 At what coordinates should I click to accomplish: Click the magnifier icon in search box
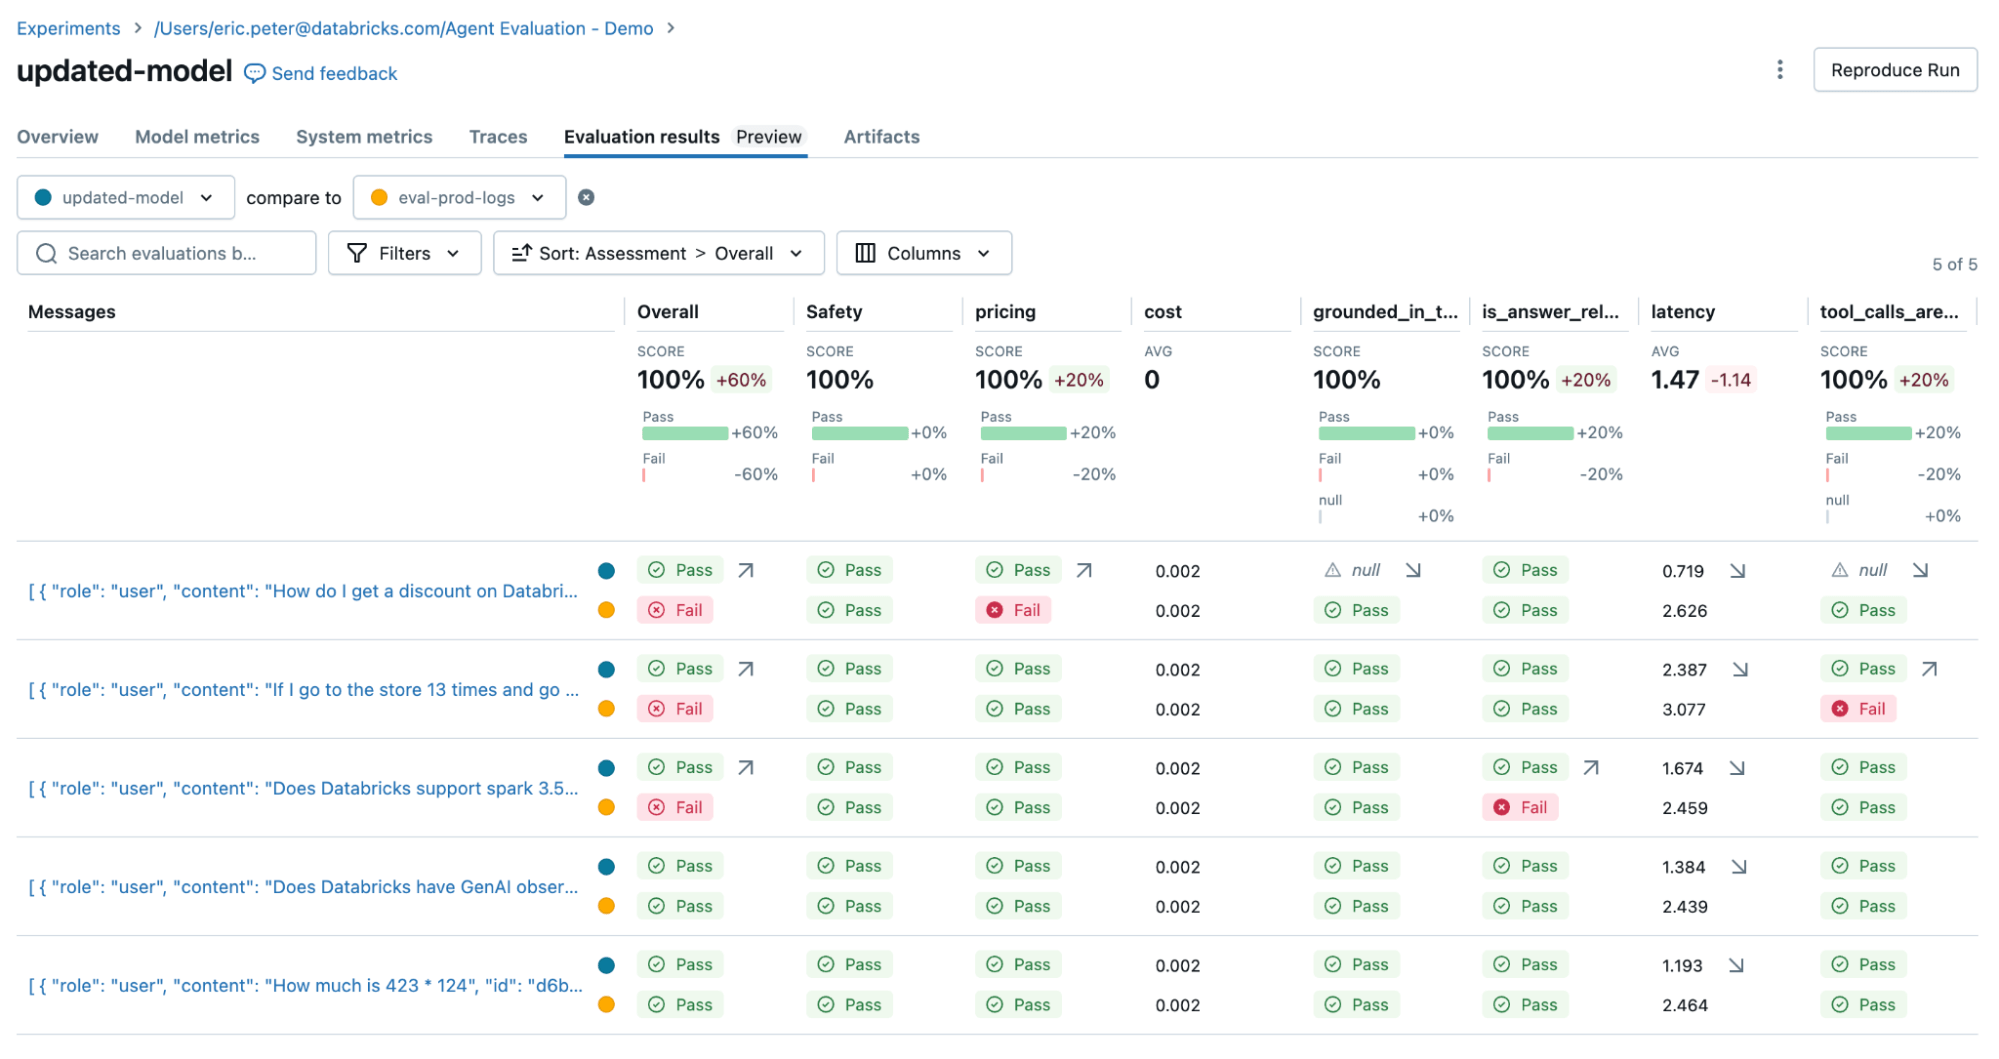click(x=46, y=254)
